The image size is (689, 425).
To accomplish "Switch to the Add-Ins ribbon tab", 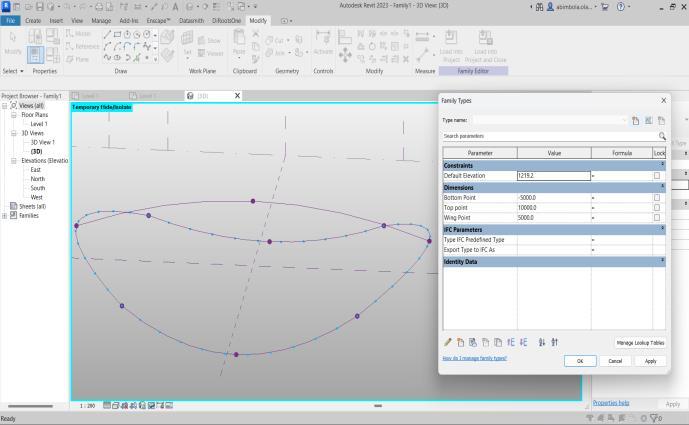I will pos(129,21).
